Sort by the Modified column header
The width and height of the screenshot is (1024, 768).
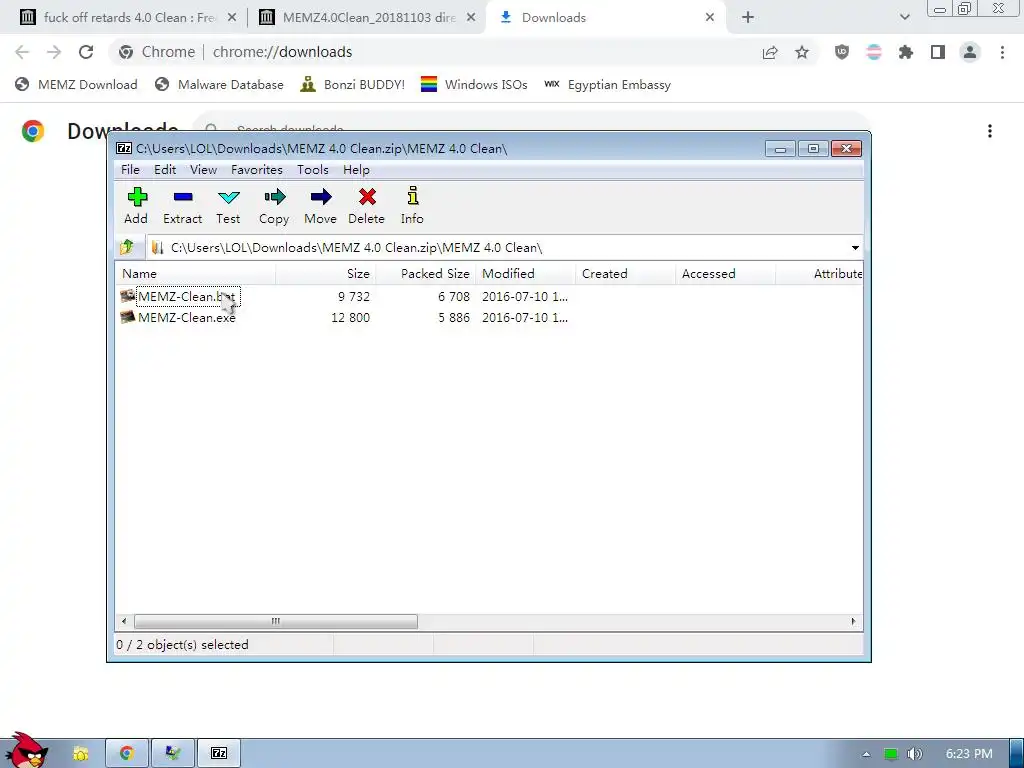click(x=526, y=274)
